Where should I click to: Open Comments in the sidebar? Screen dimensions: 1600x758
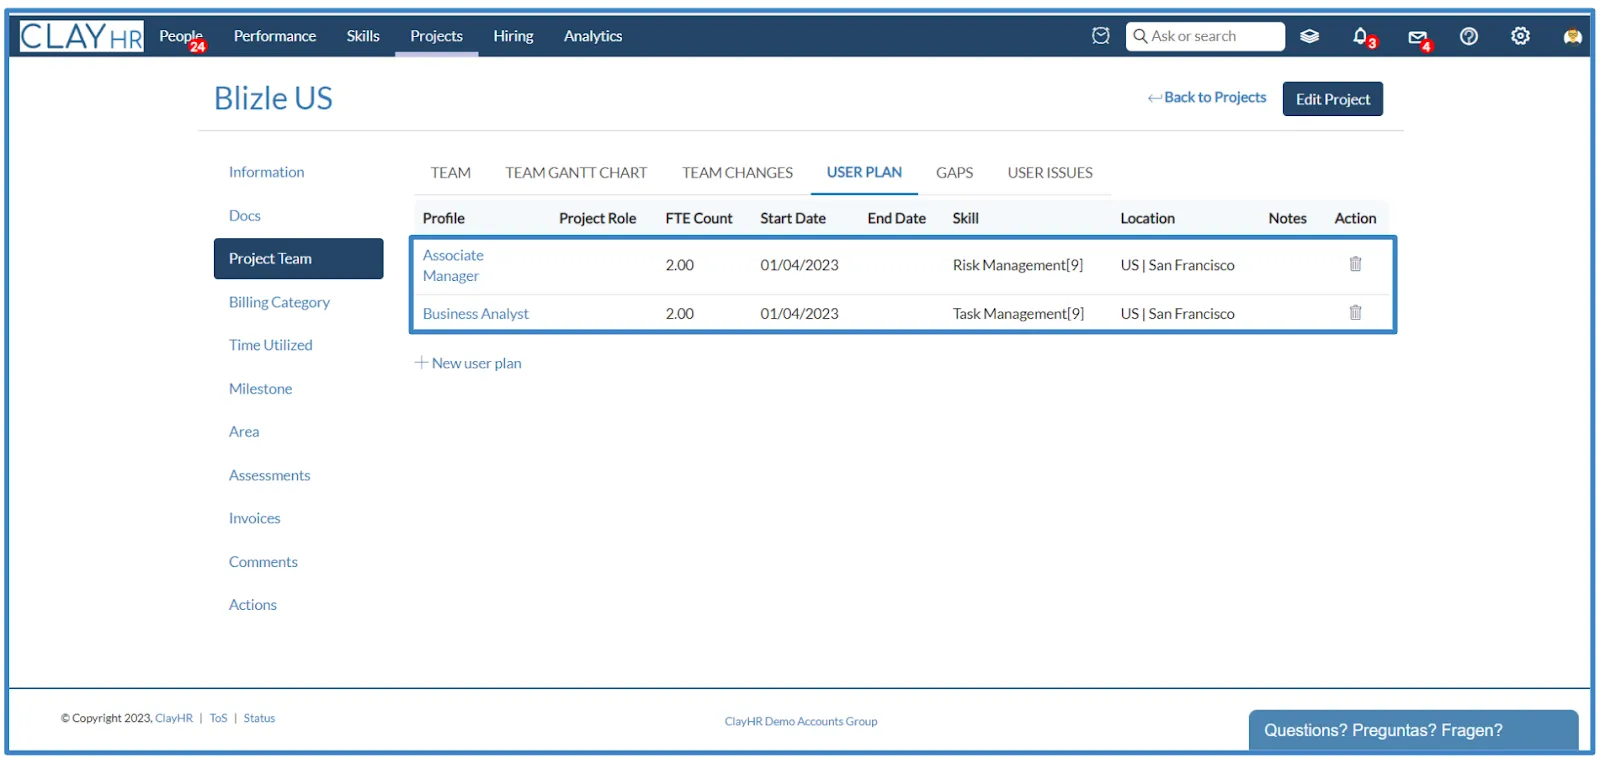click(x=263, y=562)
